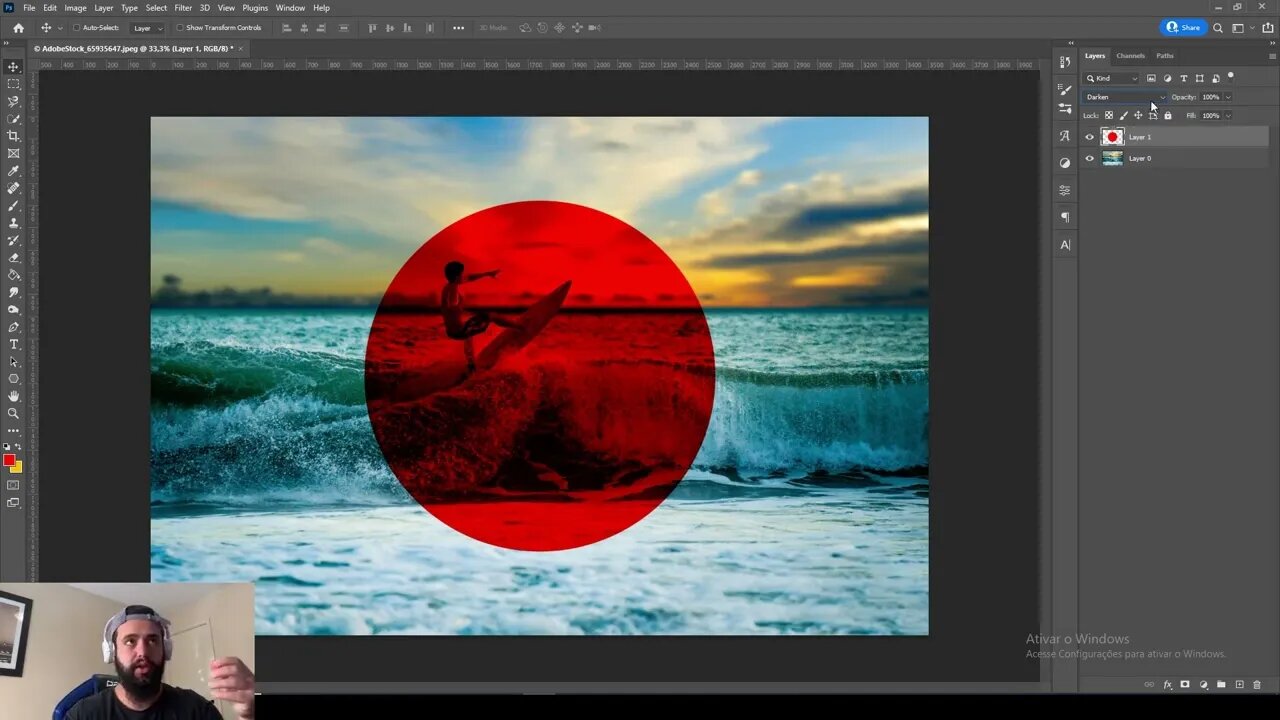
Task: Open the Kind filter dropdown
Action: (x=1113, y=78)
